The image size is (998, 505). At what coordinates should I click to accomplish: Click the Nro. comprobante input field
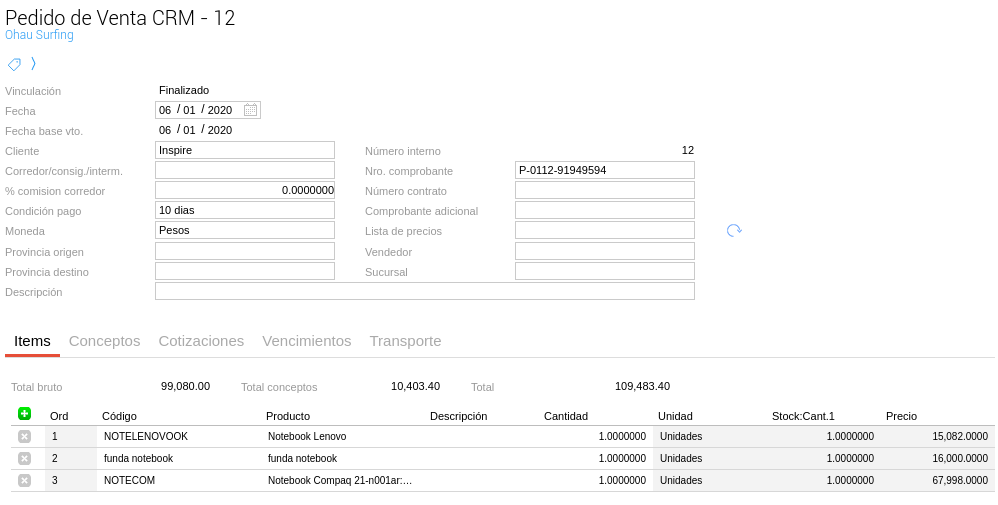604,170
